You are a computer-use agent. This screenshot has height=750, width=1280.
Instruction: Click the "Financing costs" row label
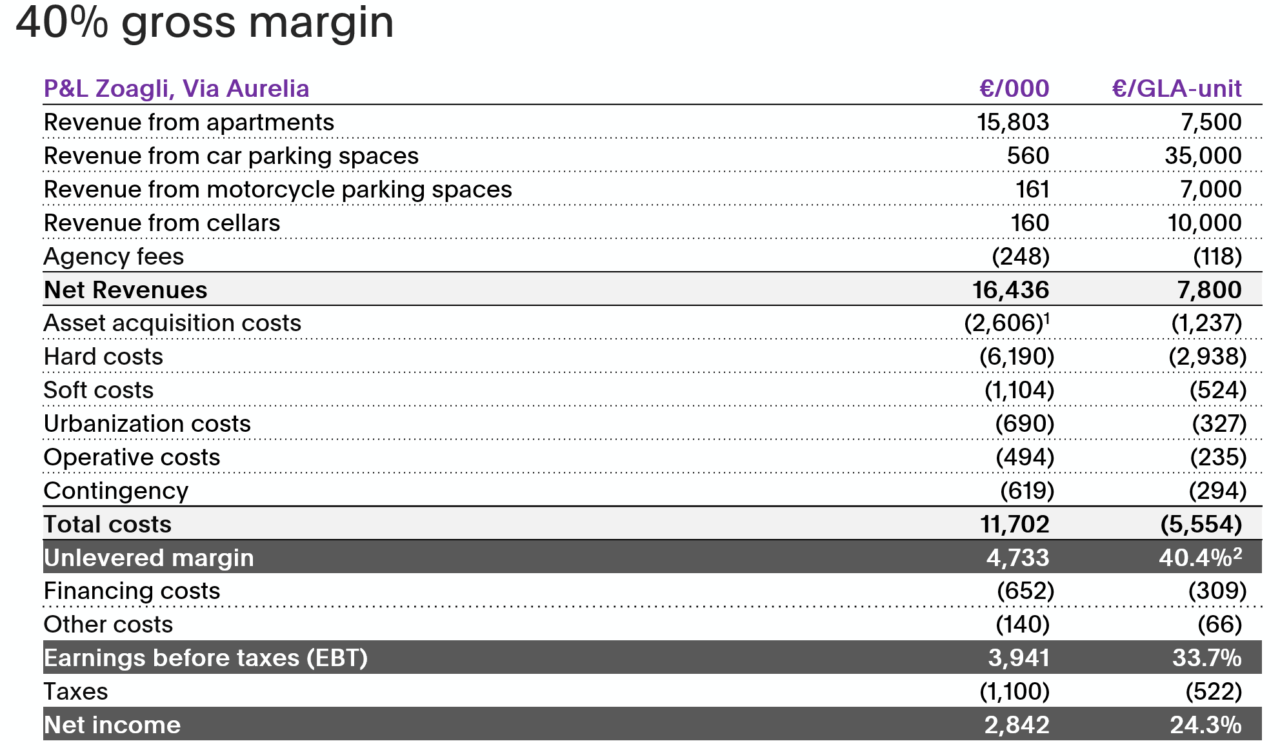[131, 591]
